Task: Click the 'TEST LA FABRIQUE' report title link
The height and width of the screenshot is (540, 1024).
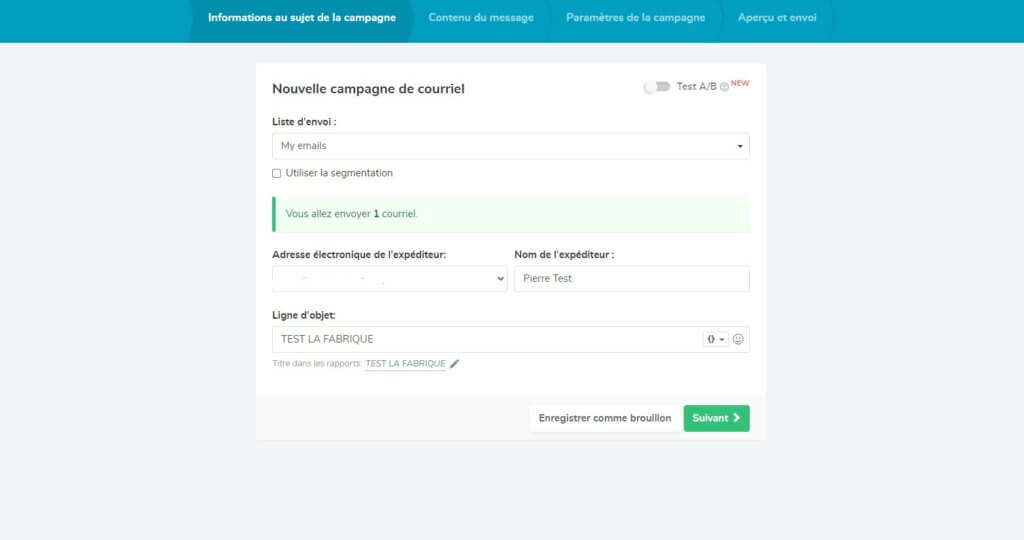Action: click(405, 364)
